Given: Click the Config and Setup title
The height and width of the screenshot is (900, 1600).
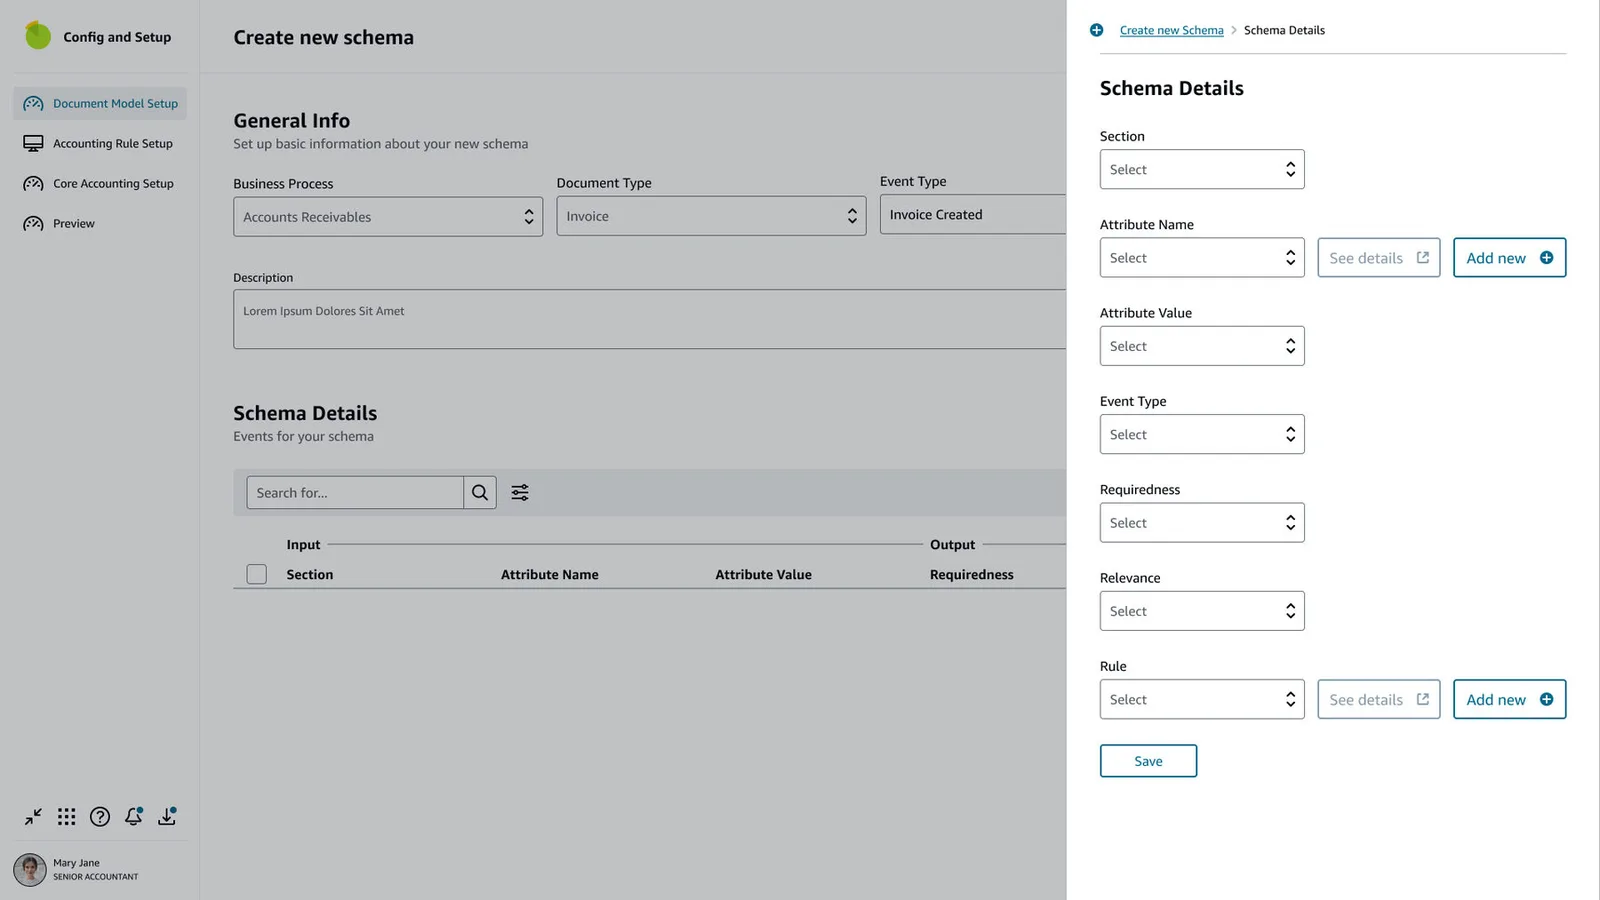Looking at the screenshot, I should [117, 37].
